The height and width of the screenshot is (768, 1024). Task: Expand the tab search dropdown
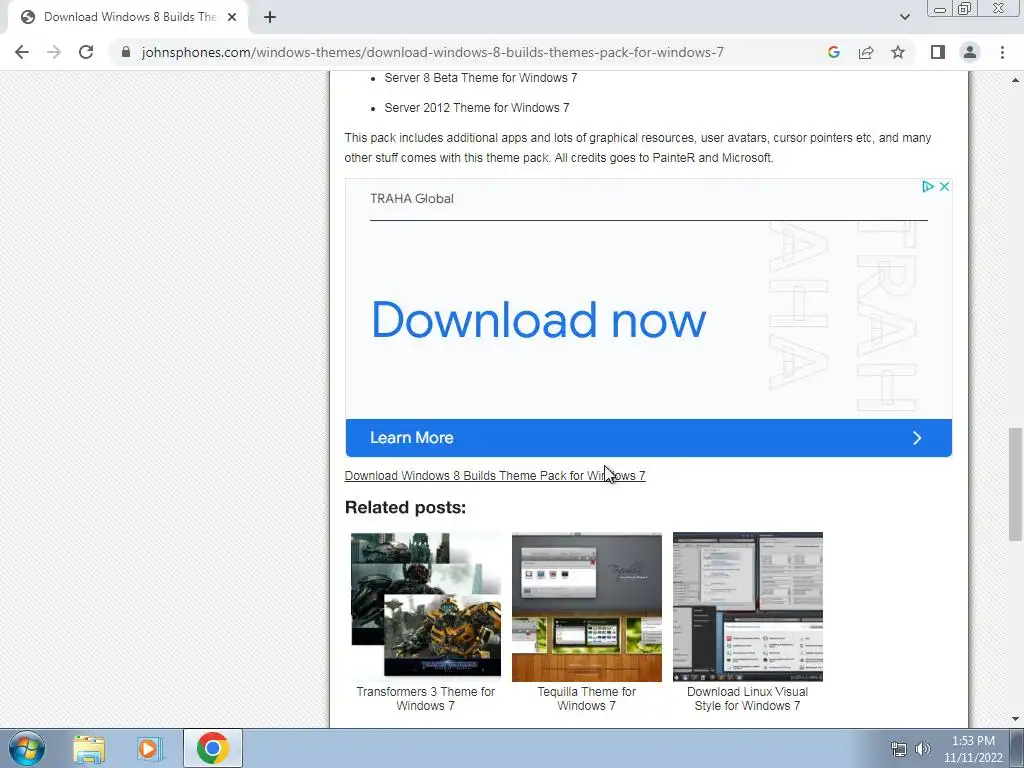pos(904,17)
